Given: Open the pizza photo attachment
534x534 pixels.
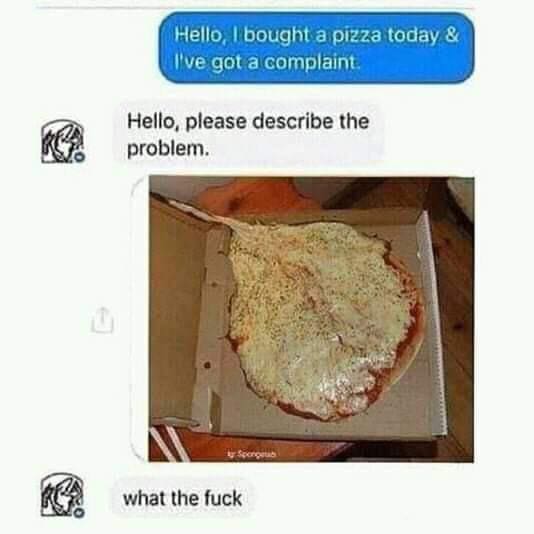Looking at the screenshot, I should (x=311, y=319).
